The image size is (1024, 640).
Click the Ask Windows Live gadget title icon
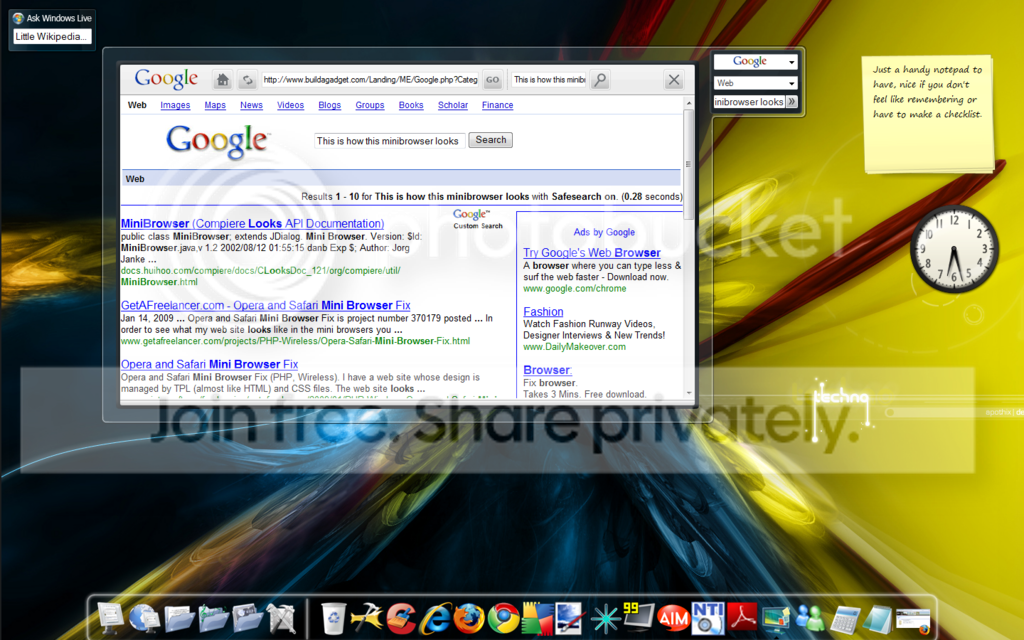pyautogui.click(x=18, y=18)
